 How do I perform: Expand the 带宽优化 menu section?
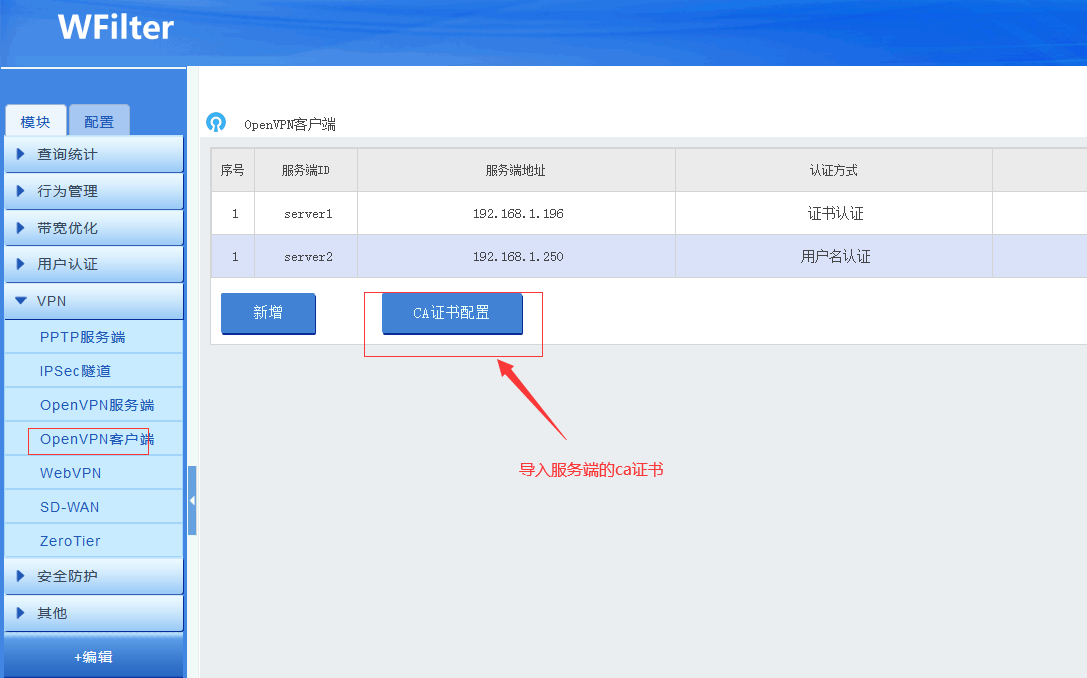click(93, 228)
